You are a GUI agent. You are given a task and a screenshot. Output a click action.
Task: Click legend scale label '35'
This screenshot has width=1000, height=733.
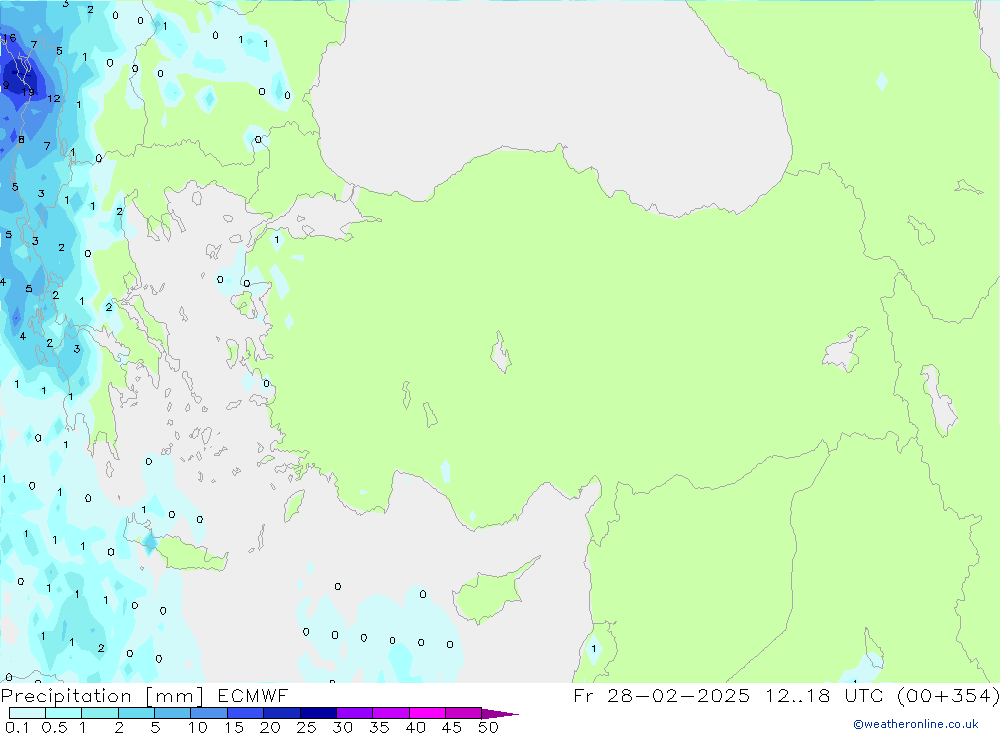click(x=379, y=727)
